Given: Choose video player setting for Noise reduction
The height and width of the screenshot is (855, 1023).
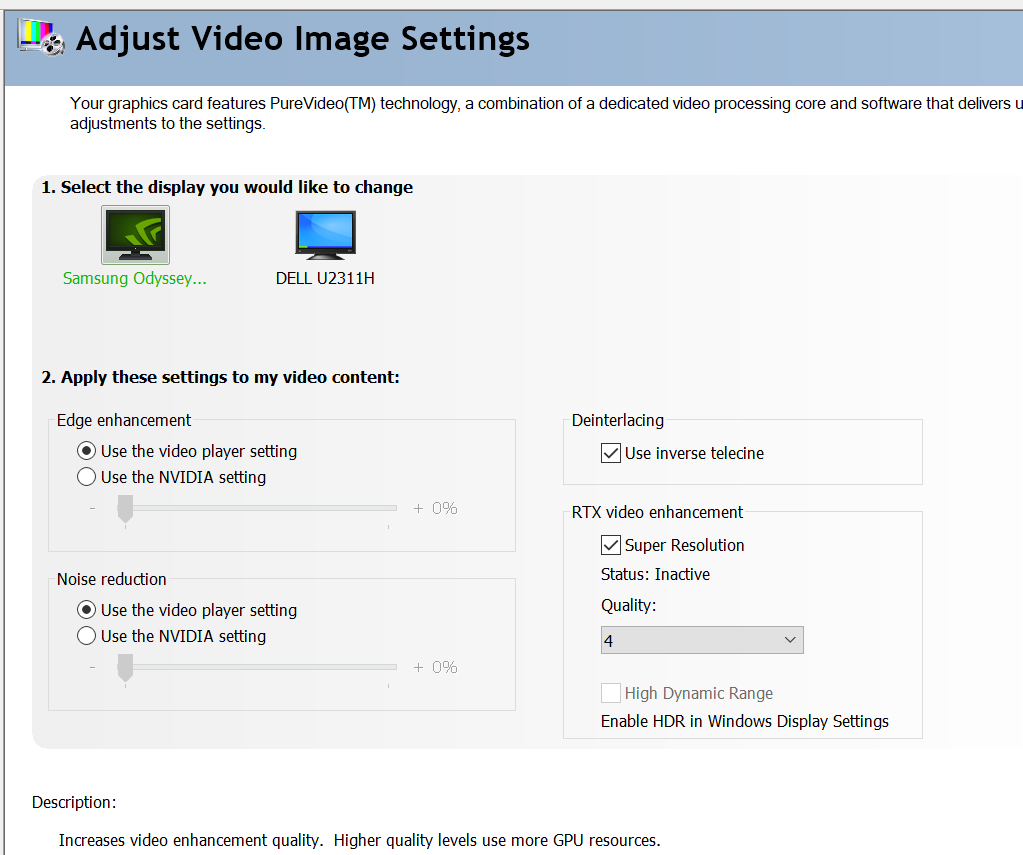Looking at the screenshot, I should (86, 610).
